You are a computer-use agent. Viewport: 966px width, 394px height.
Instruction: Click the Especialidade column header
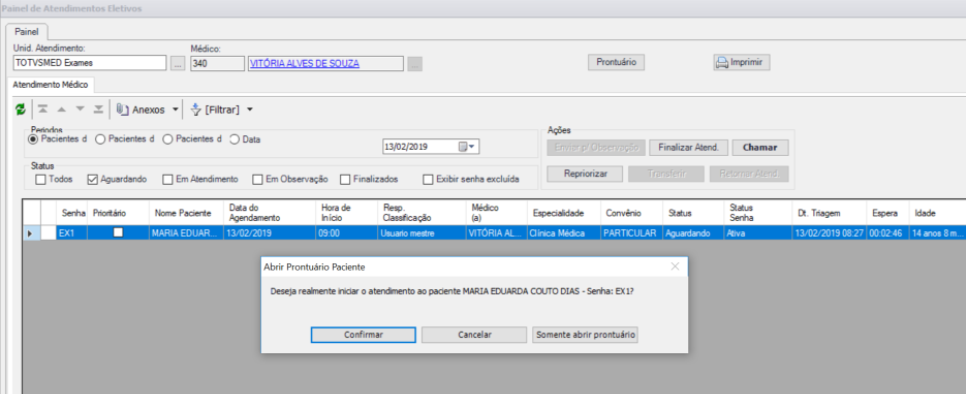[x=563, y=213]
